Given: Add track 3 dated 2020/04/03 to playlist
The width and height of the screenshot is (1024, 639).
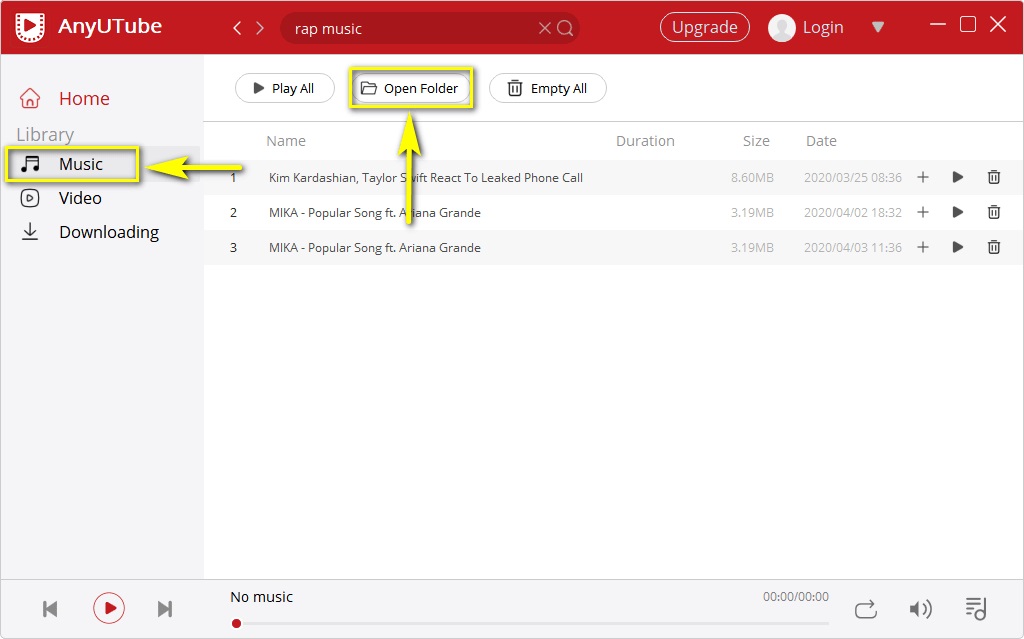Looking at the screenshot, I should point(923,247).
